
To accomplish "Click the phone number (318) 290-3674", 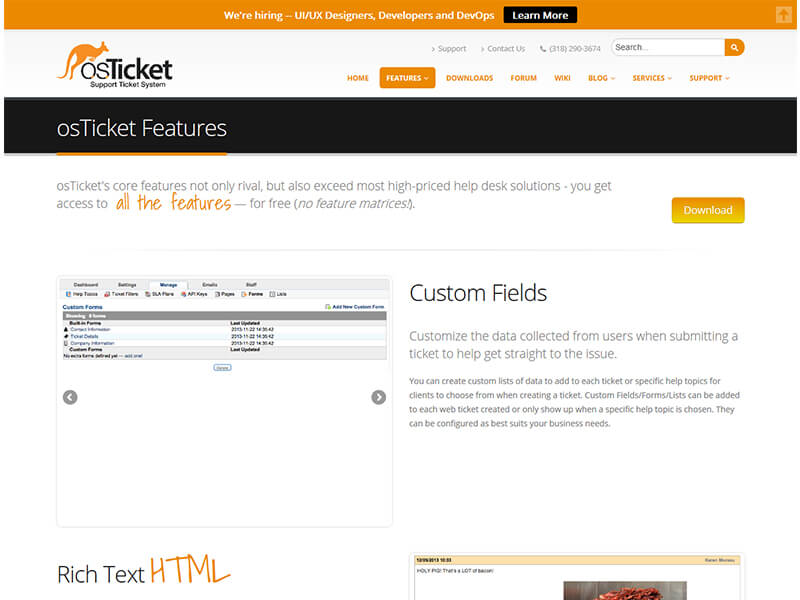I will (570, 48).
